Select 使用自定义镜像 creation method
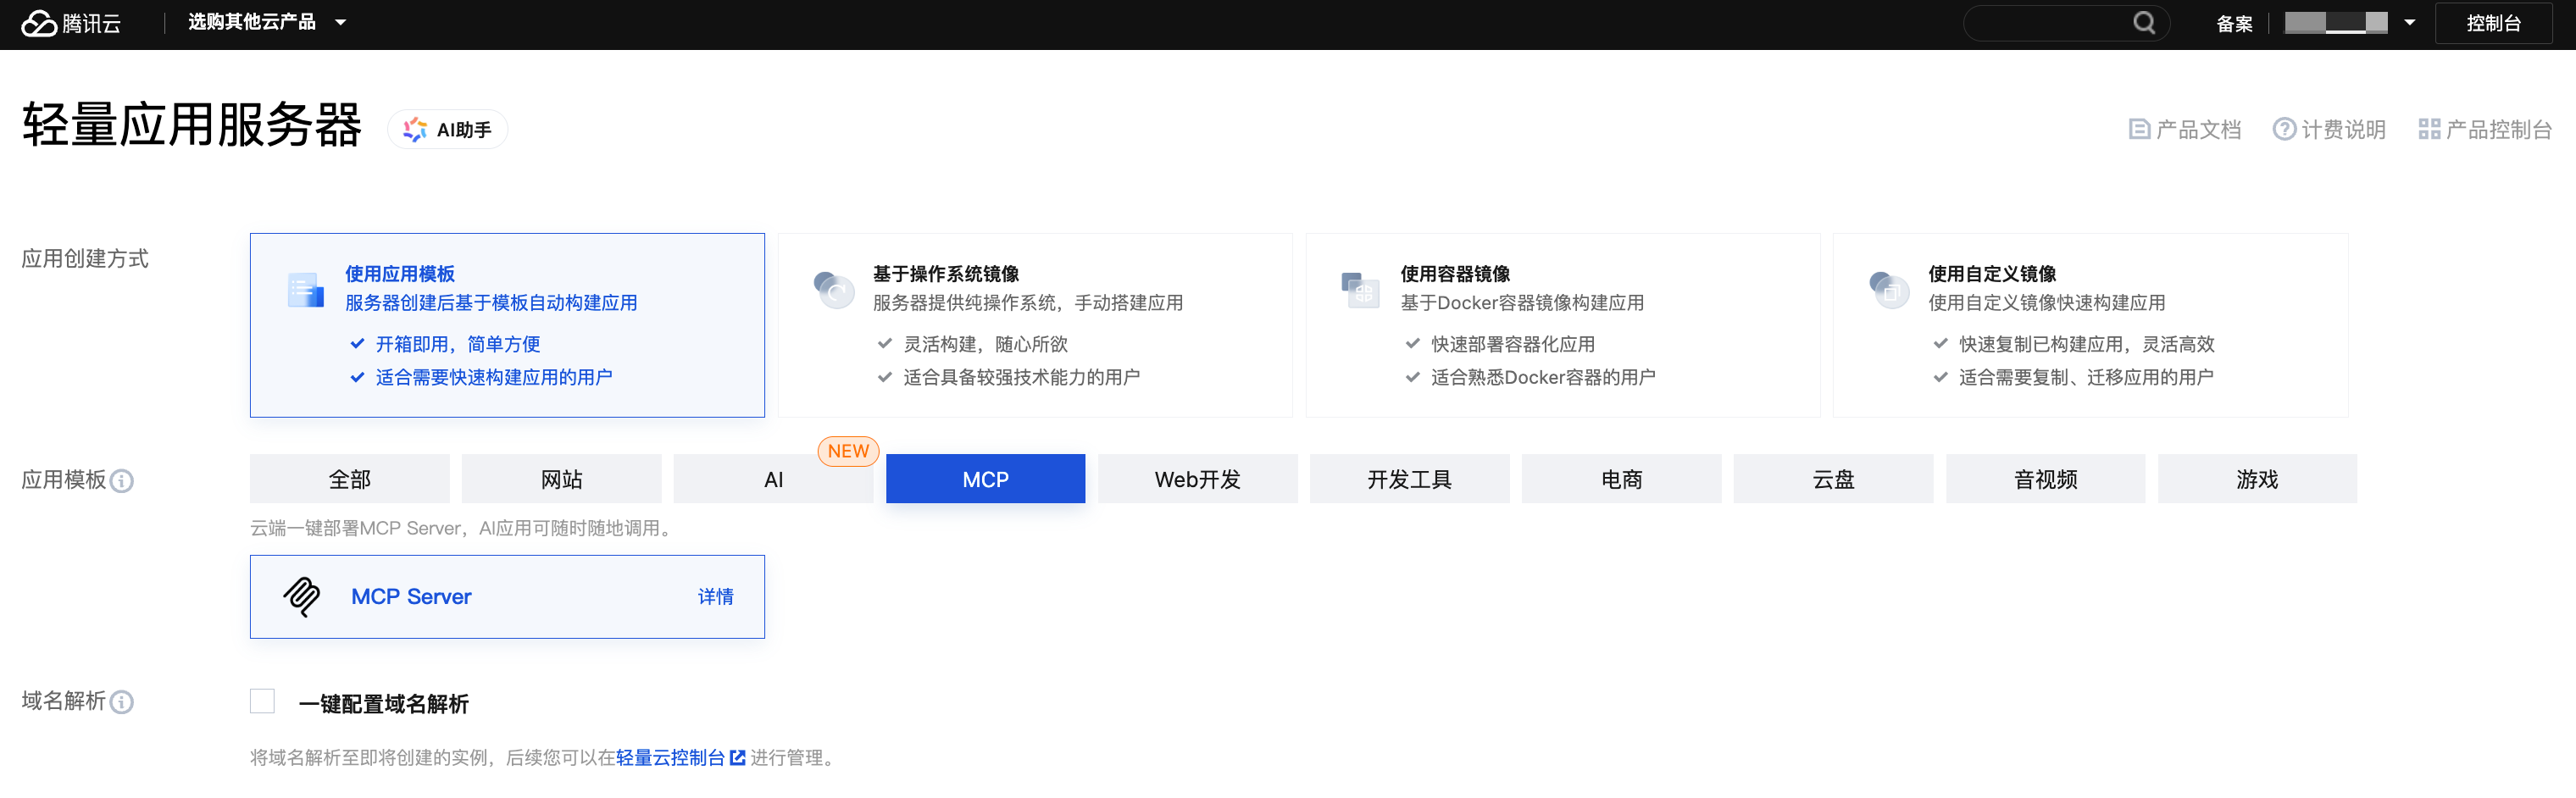This screenshot has width=2576, height=798. pyautogui.click(x=2091, y=325)
